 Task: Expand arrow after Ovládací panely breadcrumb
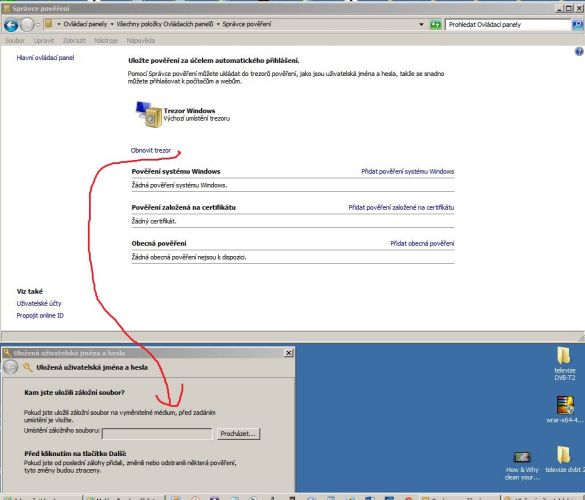tap(112, 24)
